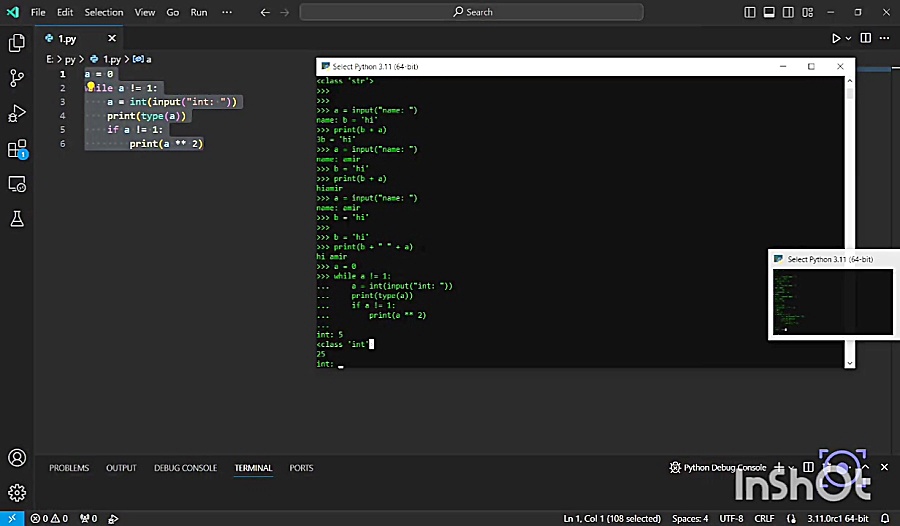
Task: Switch to the PORTS panel tab
Action: (301, 468)
